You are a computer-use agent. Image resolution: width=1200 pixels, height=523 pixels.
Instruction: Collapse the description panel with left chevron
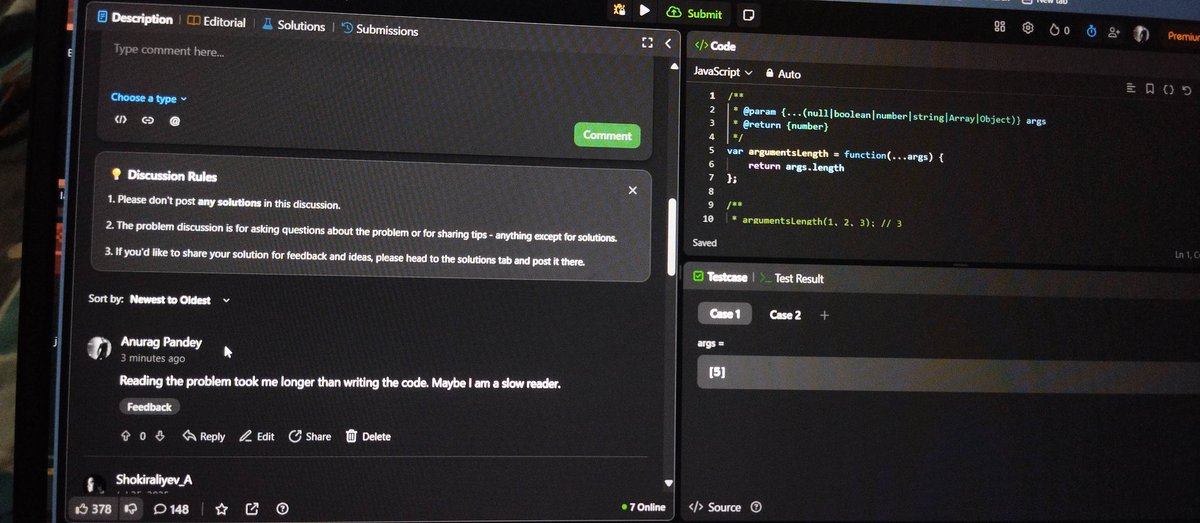point(668,43)
